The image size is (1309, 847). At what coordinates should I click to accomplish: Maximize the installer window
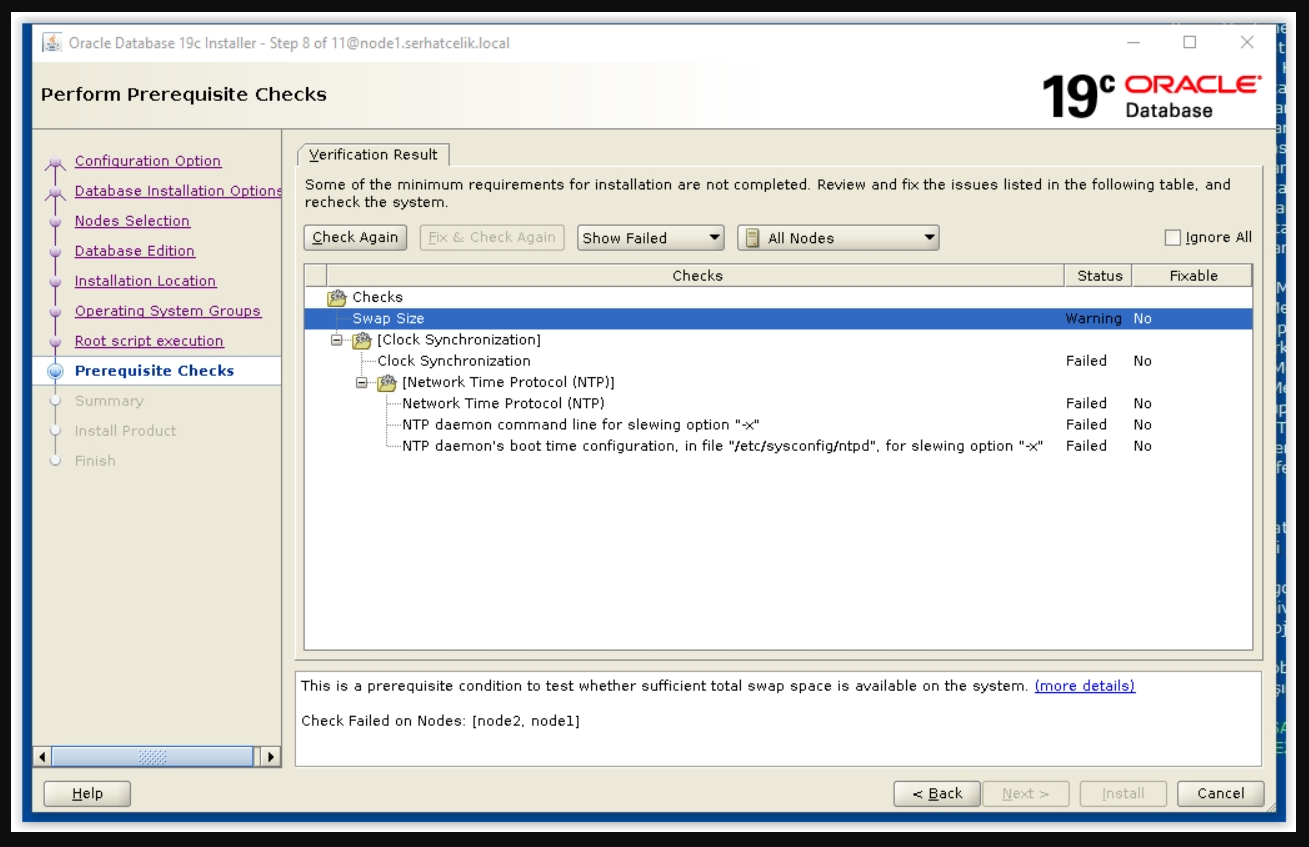tap(1189, 42)
